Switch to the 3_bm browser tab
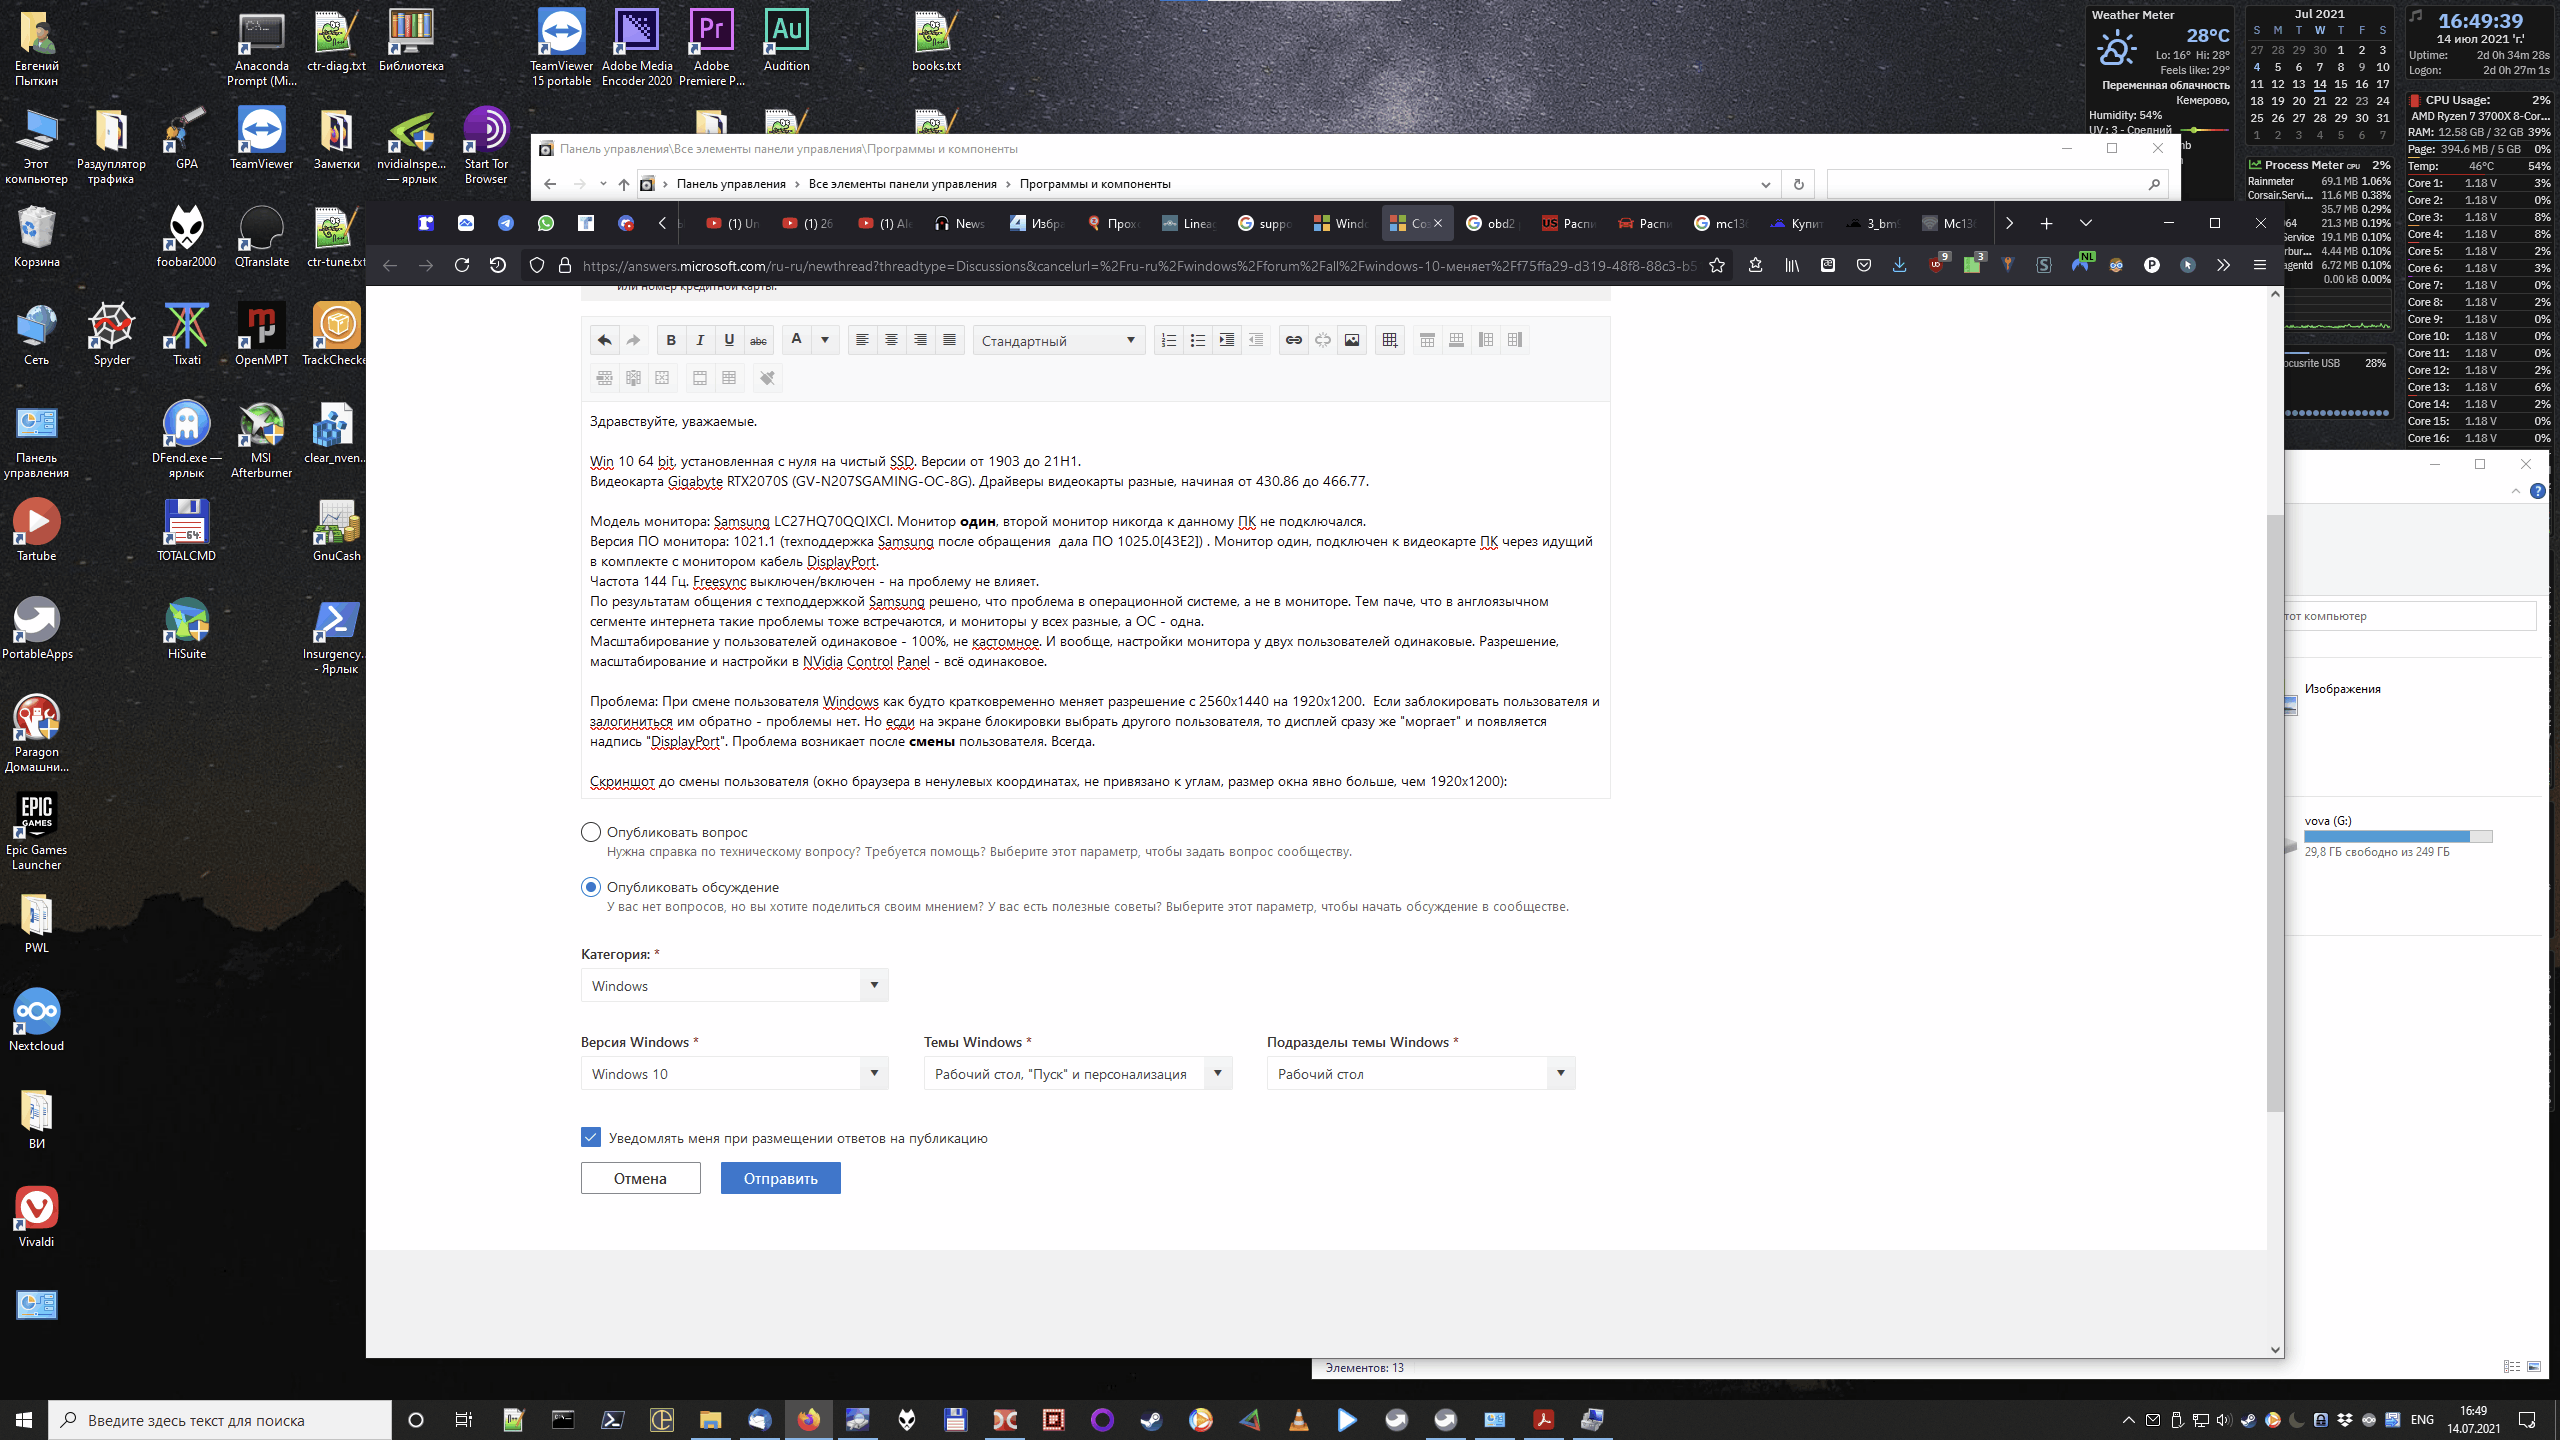2560x1440 pixels. click(x=1872, y=223)
